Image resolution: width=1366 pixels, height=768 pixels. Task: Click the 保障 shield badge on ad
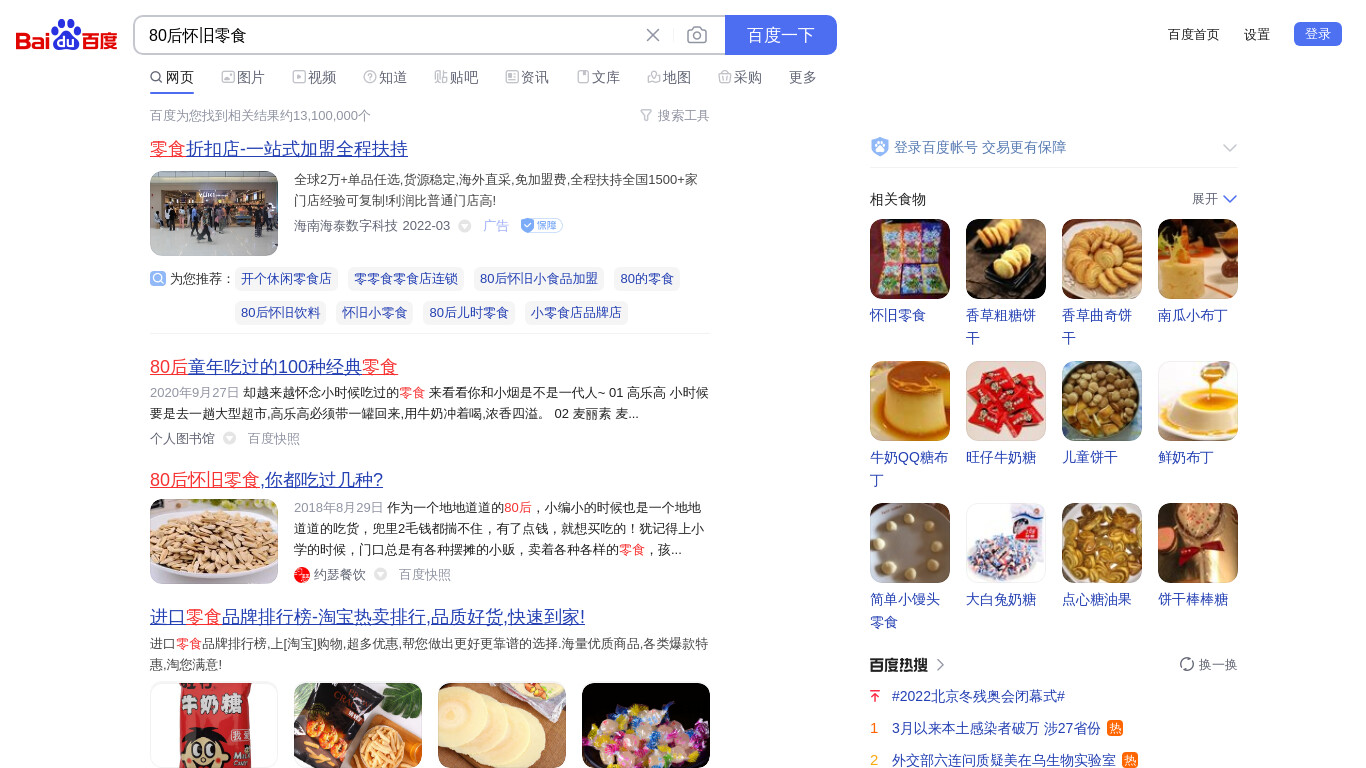point(541,226)
